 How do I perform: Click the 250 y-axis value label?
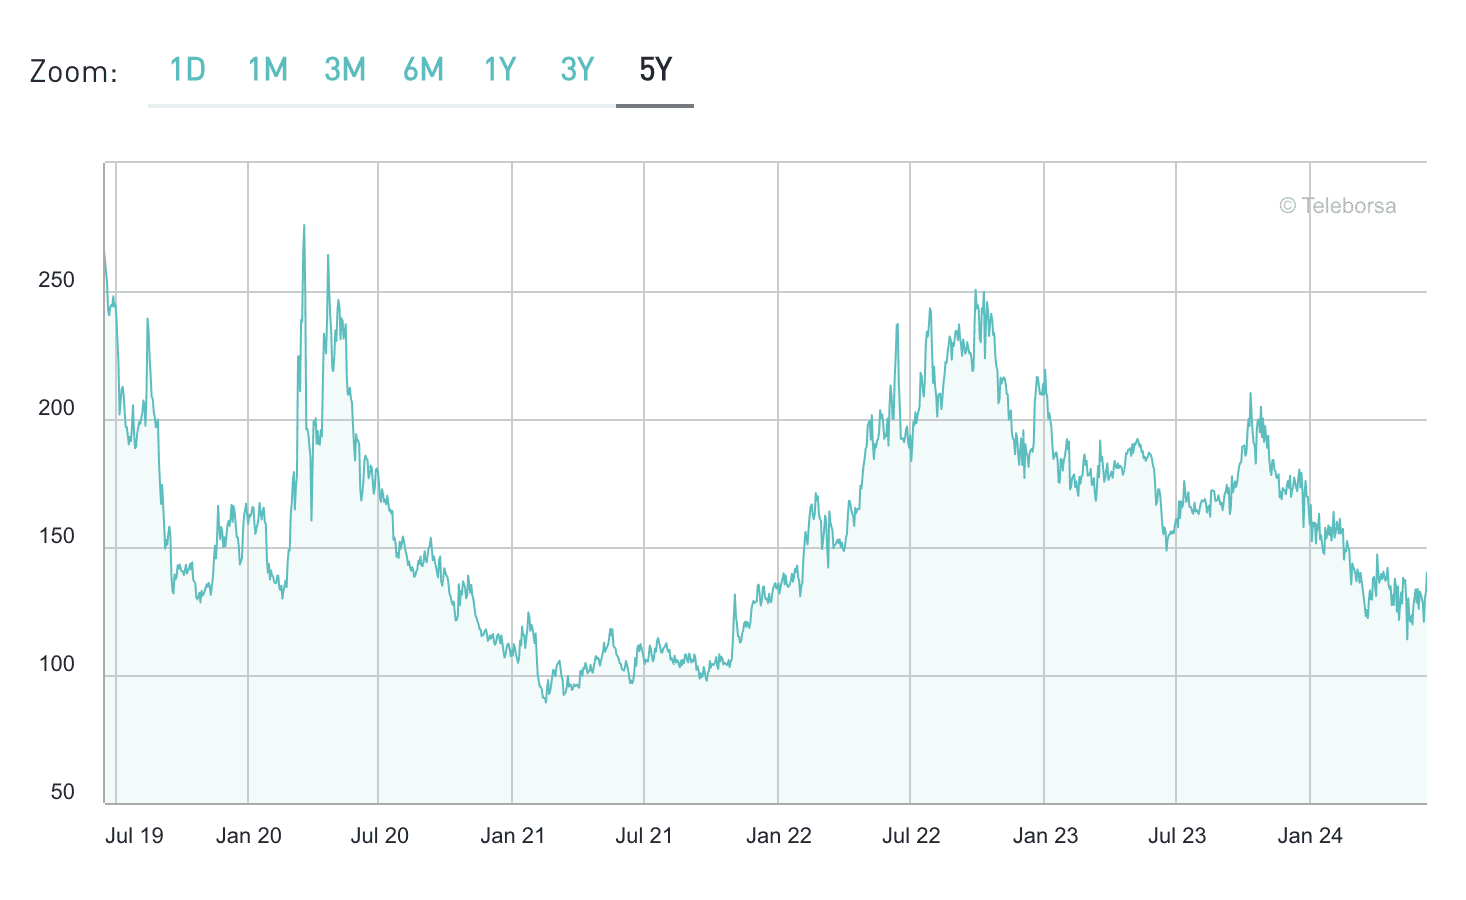[x=56, y=280]
